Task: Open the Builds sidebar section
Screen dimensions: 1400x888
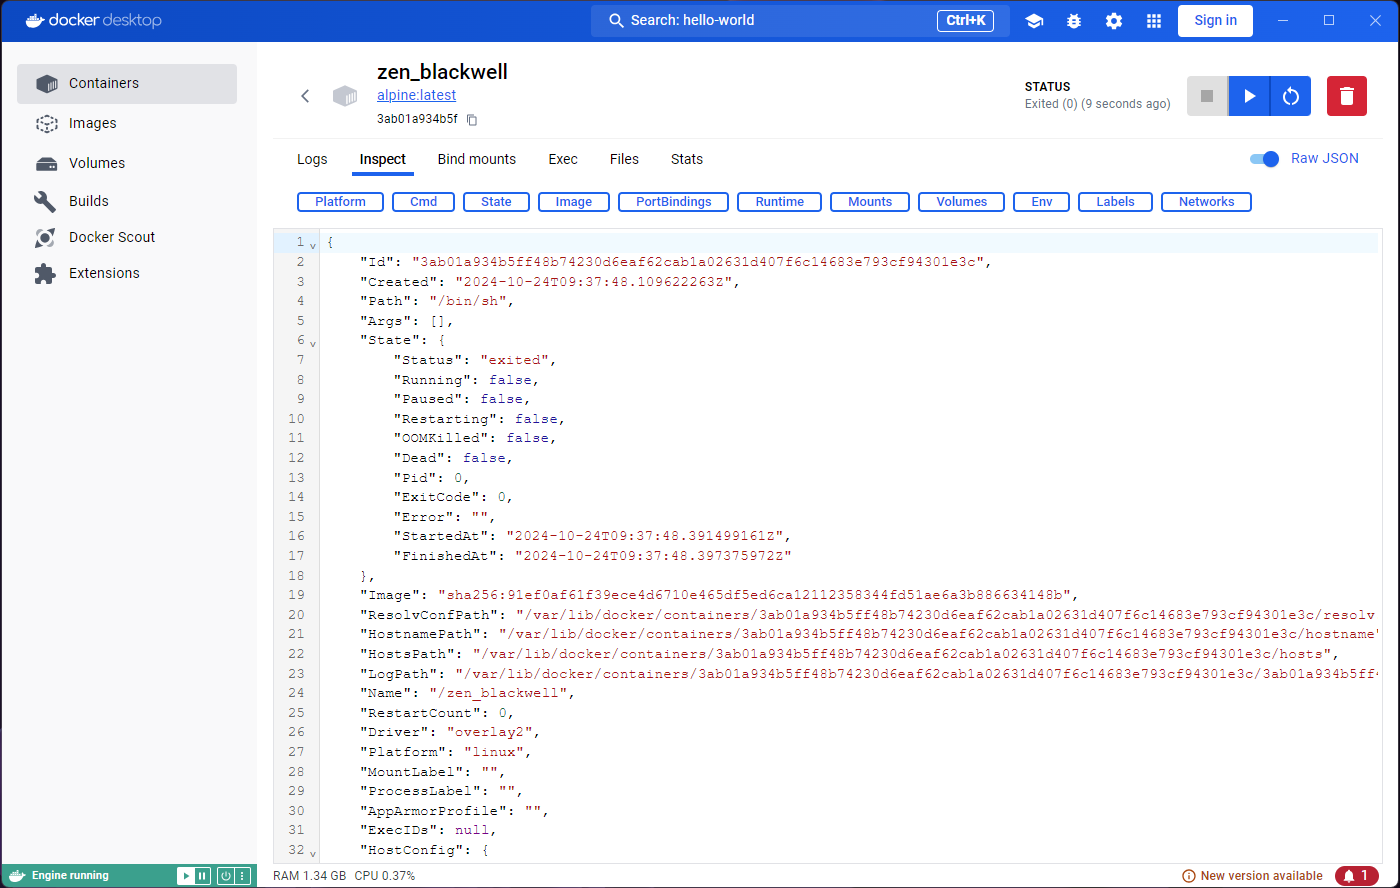Action: pos(127,201)
